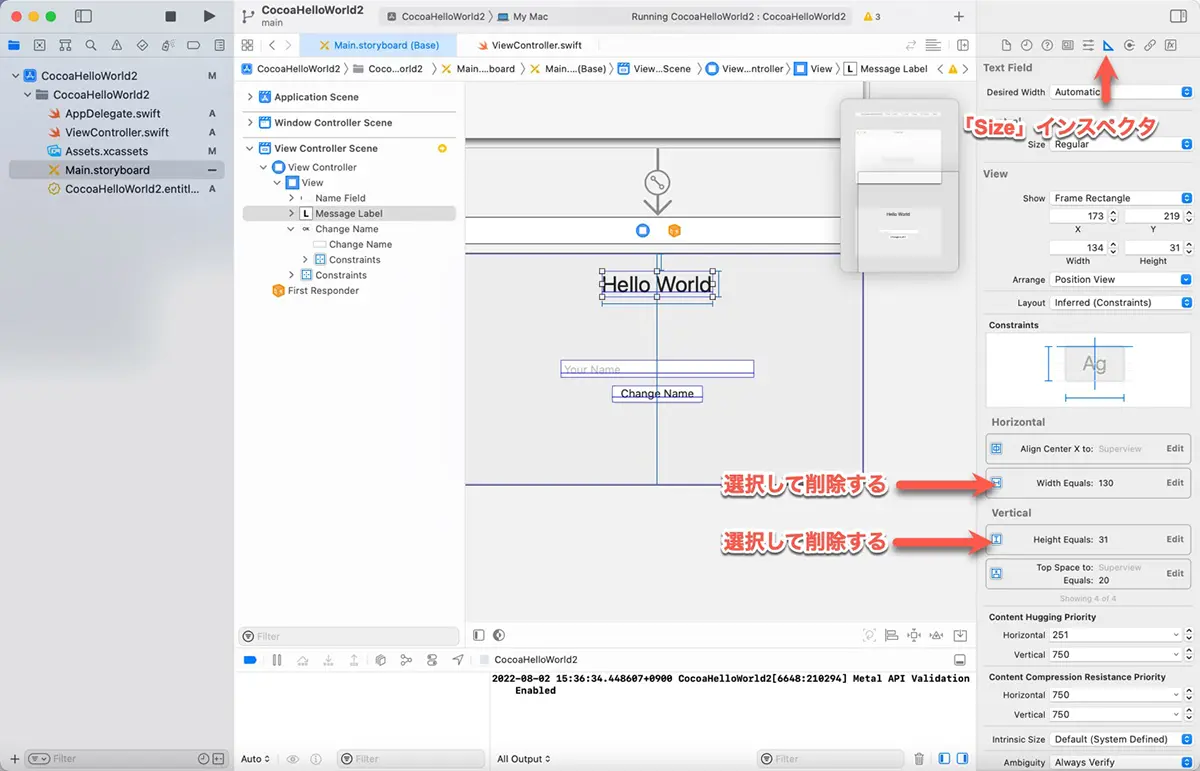Screen dimensions: 1200x771
Task: Toggle canvas appearance light/dark
Action: click(499, 635)
